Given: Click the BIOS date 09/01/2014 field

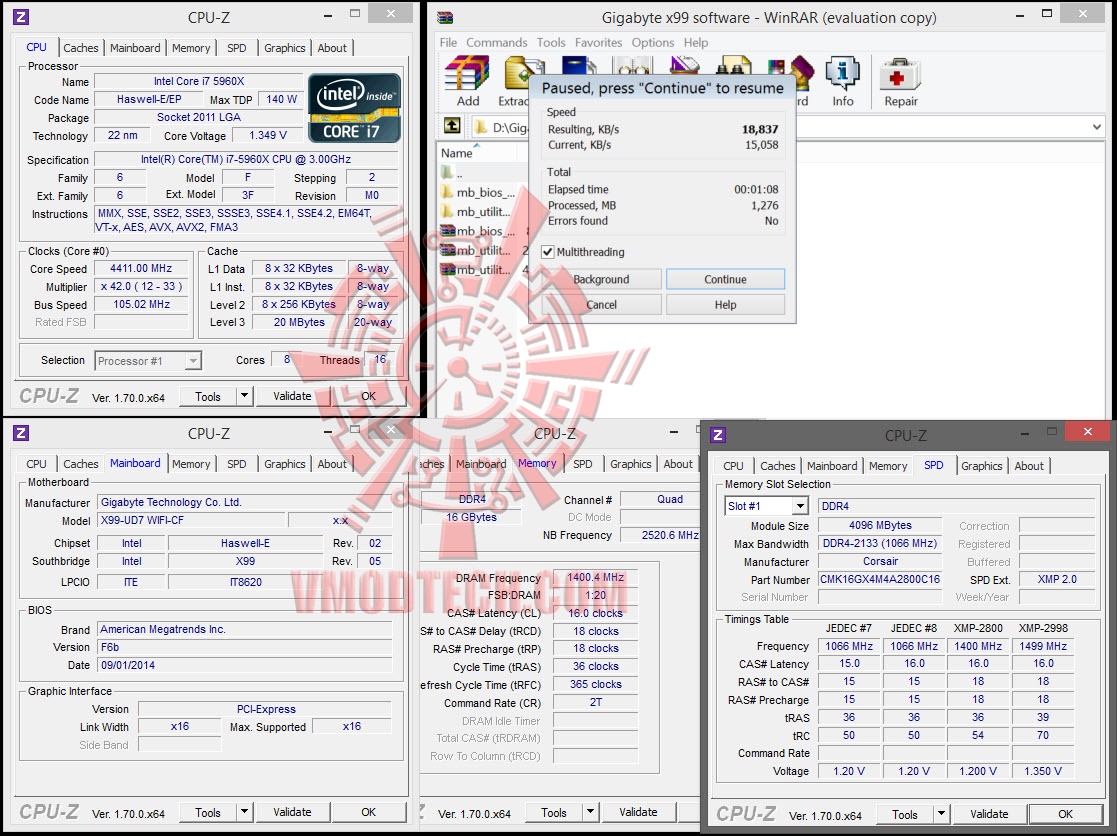Looking at the screenshot, I should tap(244, 664).
